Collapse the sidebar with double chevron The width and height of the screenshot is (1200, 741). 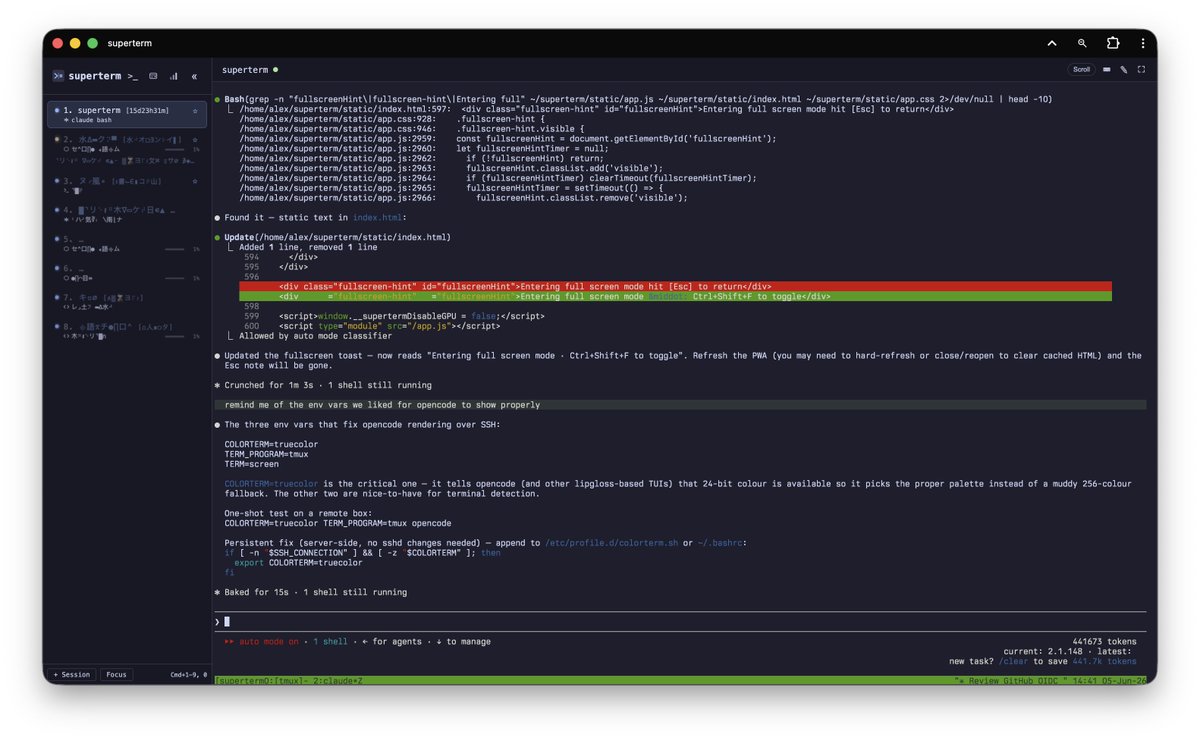[x=194, y=76]
